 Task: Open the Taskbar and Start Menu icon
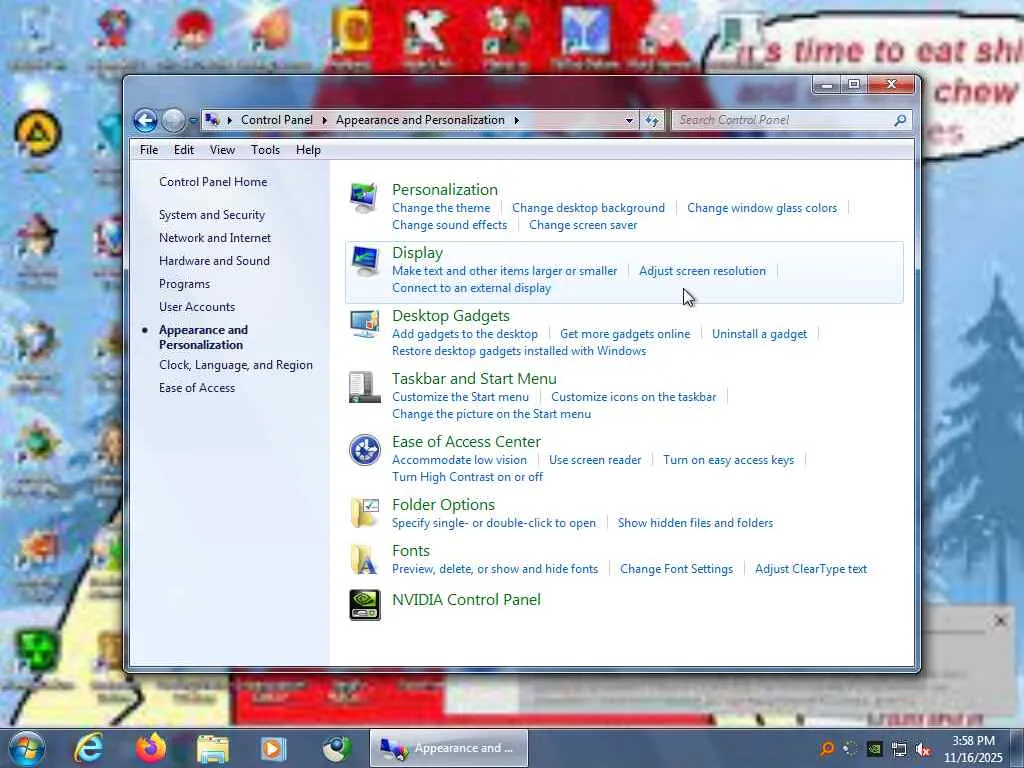click(x=364, y=387)
